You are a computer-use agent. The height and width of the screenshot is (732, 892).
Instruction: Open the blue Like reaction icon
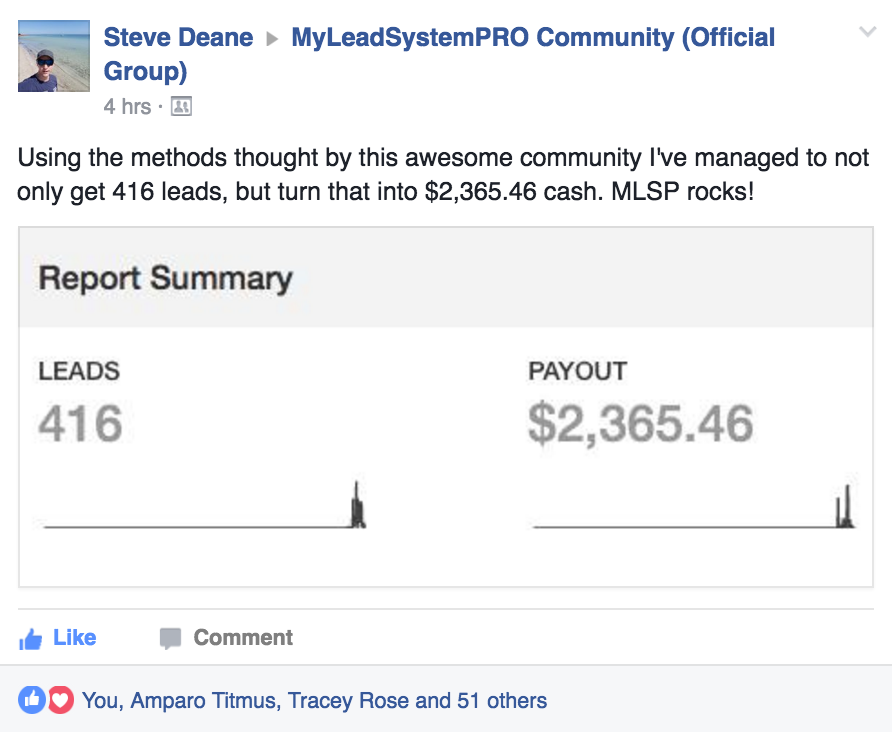point(32,700)
